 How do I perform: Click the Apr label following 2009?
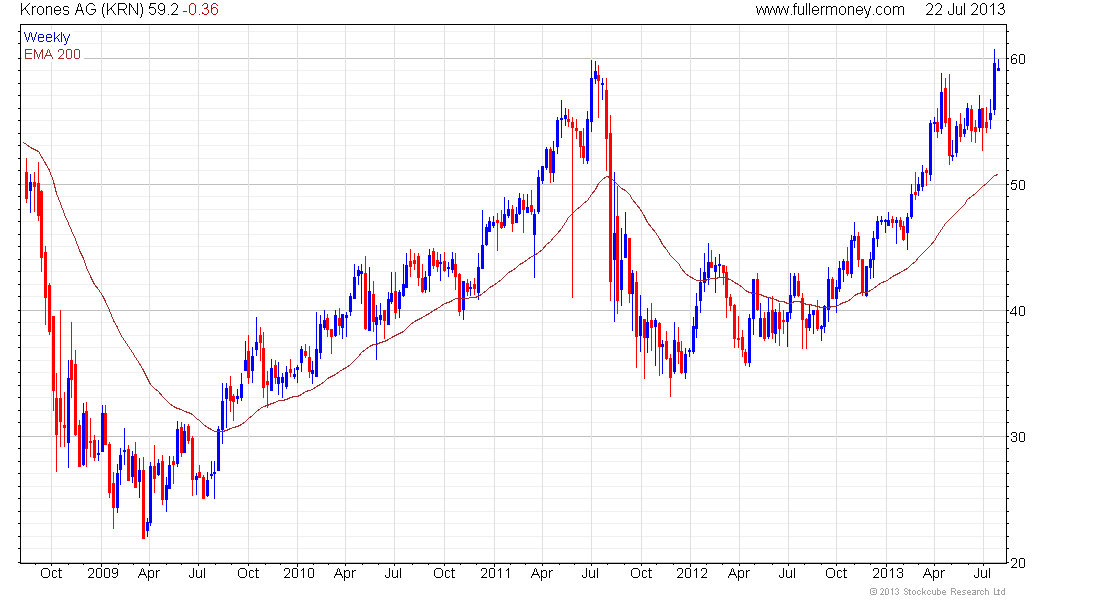149,573
